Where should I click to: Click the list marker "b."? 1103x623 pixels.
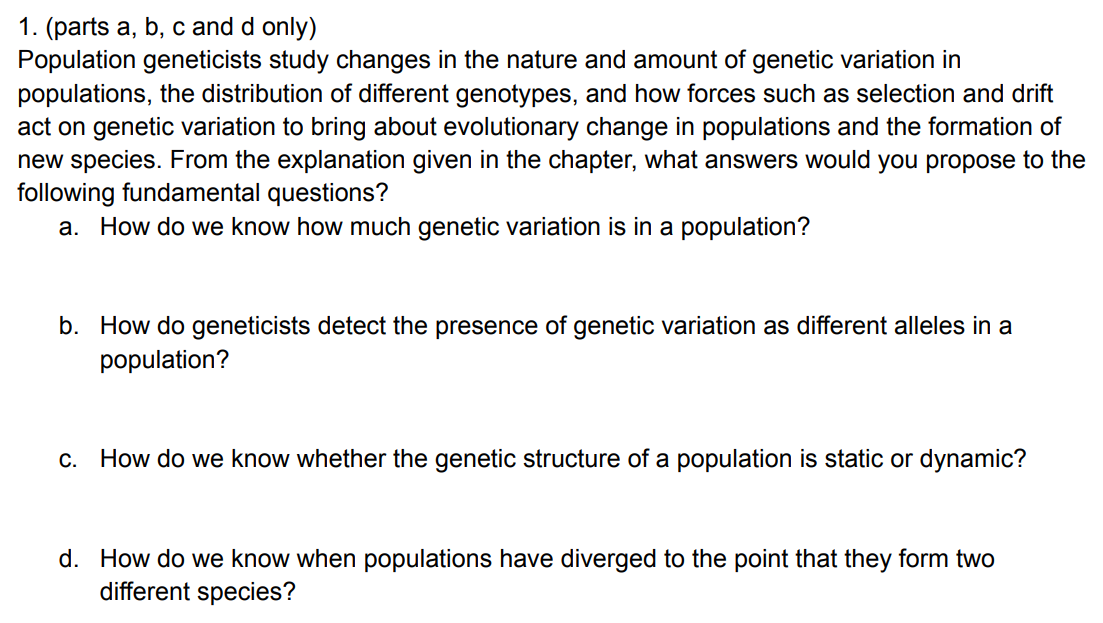click(x=68, y=326)
